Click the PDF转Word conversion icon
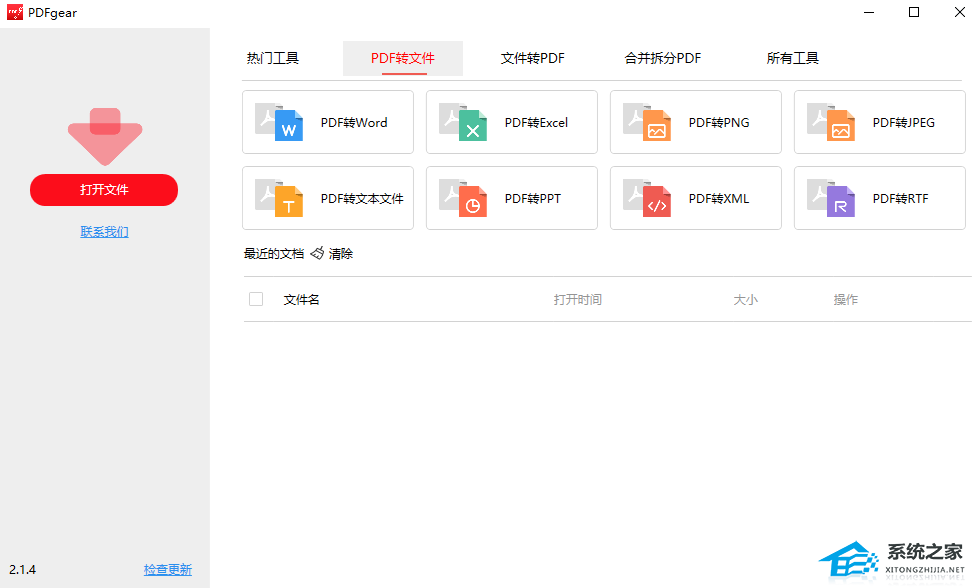980x588 pixels. [279, 123]
